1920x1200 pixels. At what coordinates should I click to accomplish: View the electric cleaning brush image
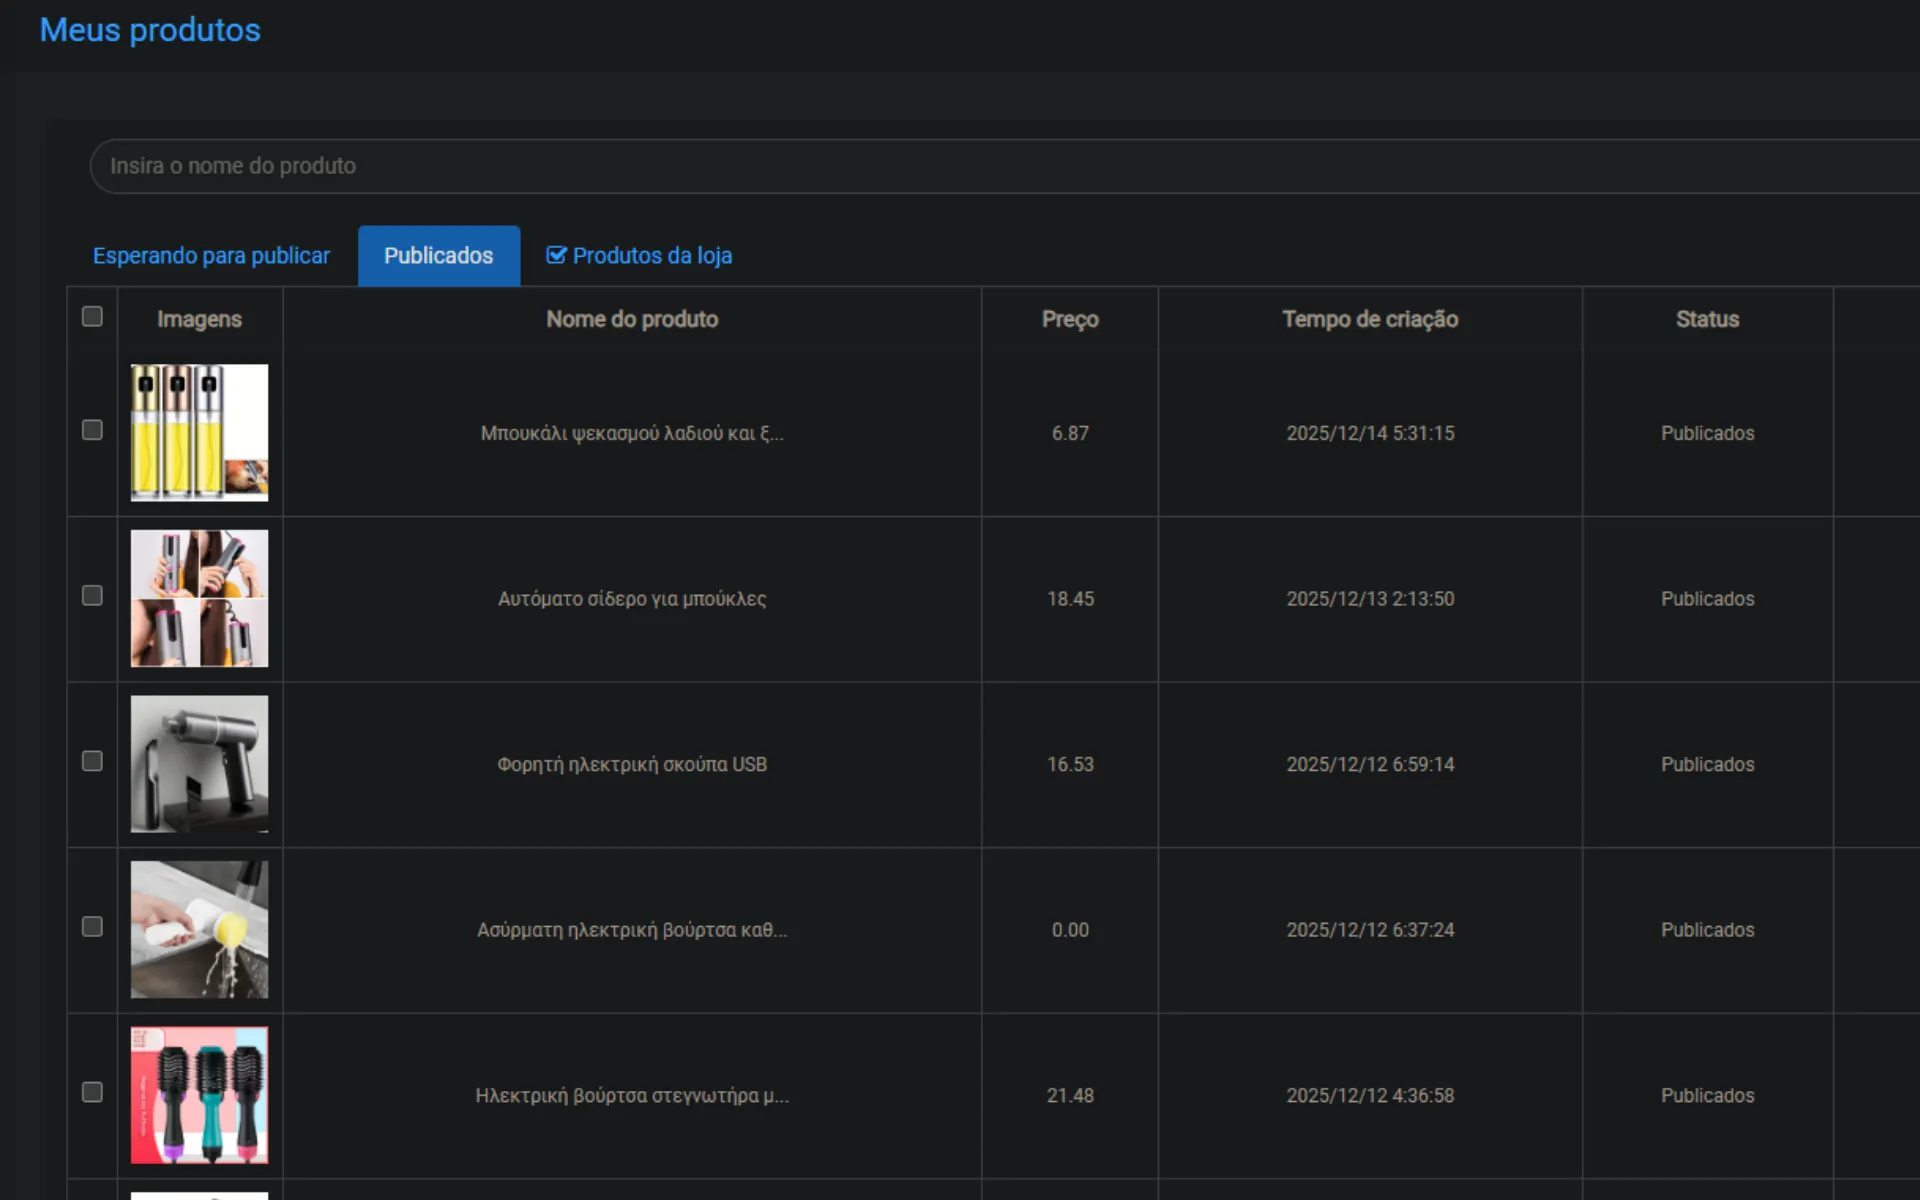tap(200, 930)
